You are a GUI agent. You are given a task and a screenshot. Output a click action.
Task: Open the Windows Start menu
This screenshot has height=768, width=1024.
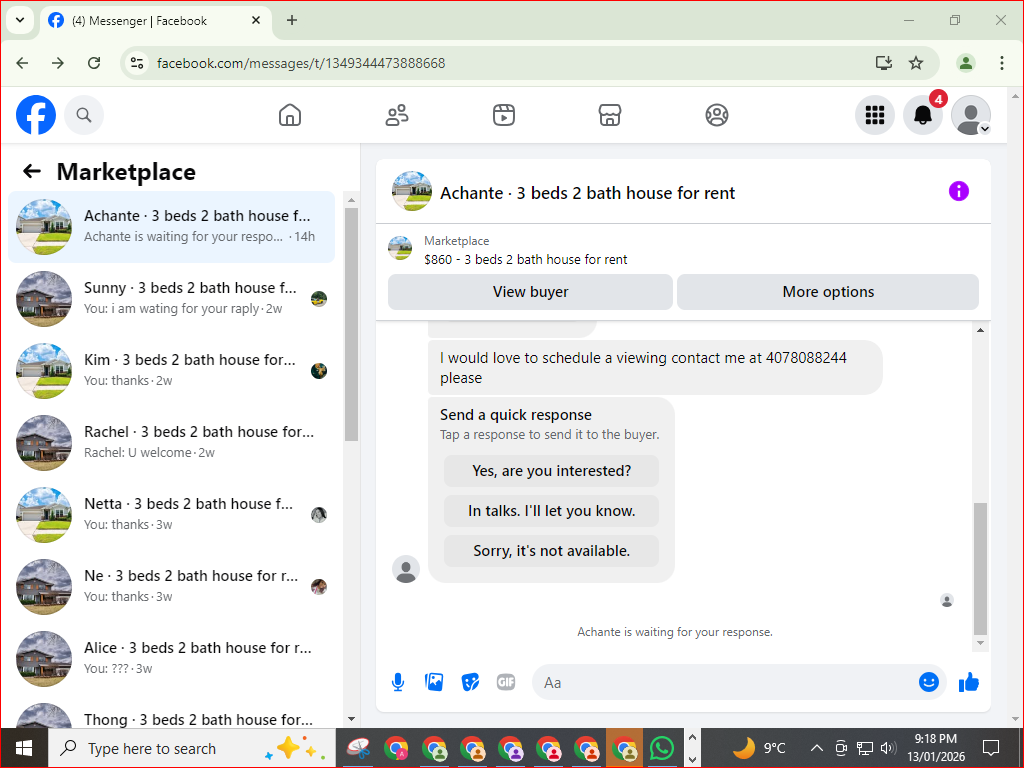pos(24,748)
